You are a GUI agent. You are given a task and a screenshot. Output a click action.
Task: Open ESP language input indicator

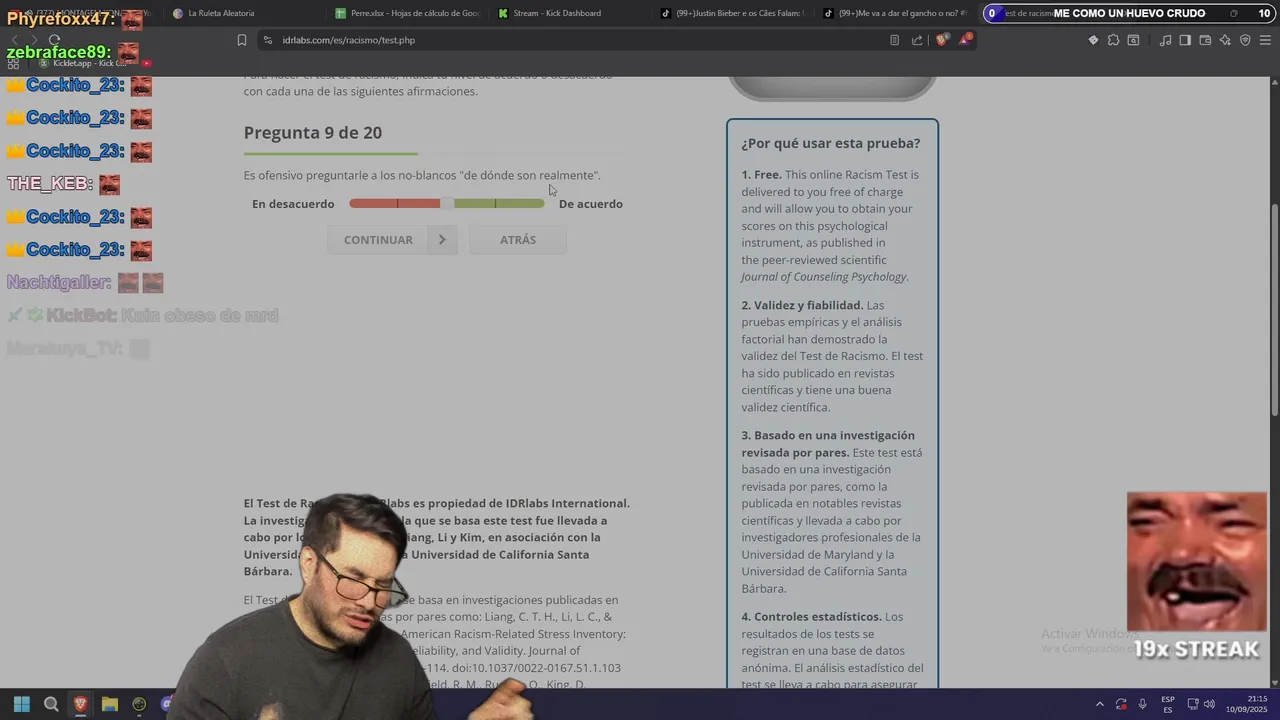tap(1168, 704)
